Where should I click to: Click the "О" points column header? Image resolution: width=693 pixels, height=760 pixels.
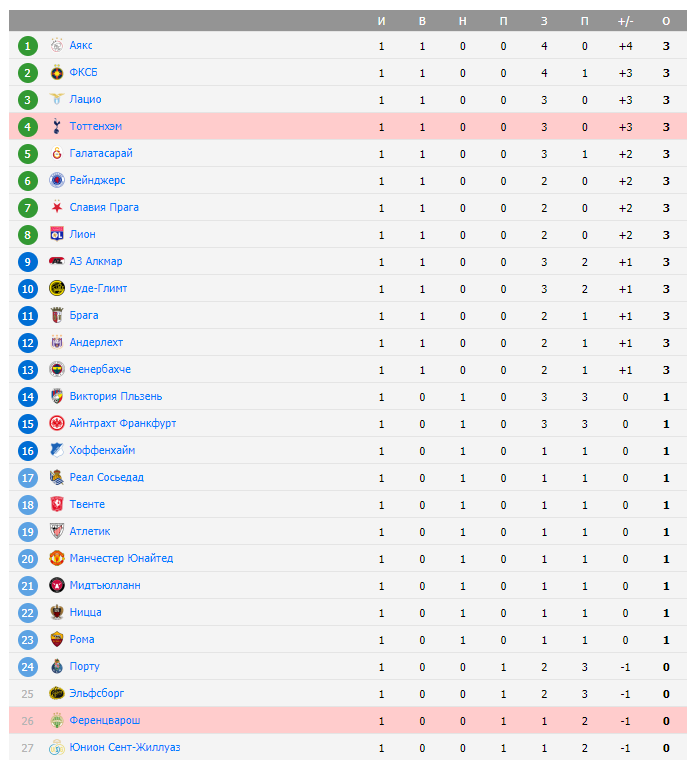tap(666, 21)
